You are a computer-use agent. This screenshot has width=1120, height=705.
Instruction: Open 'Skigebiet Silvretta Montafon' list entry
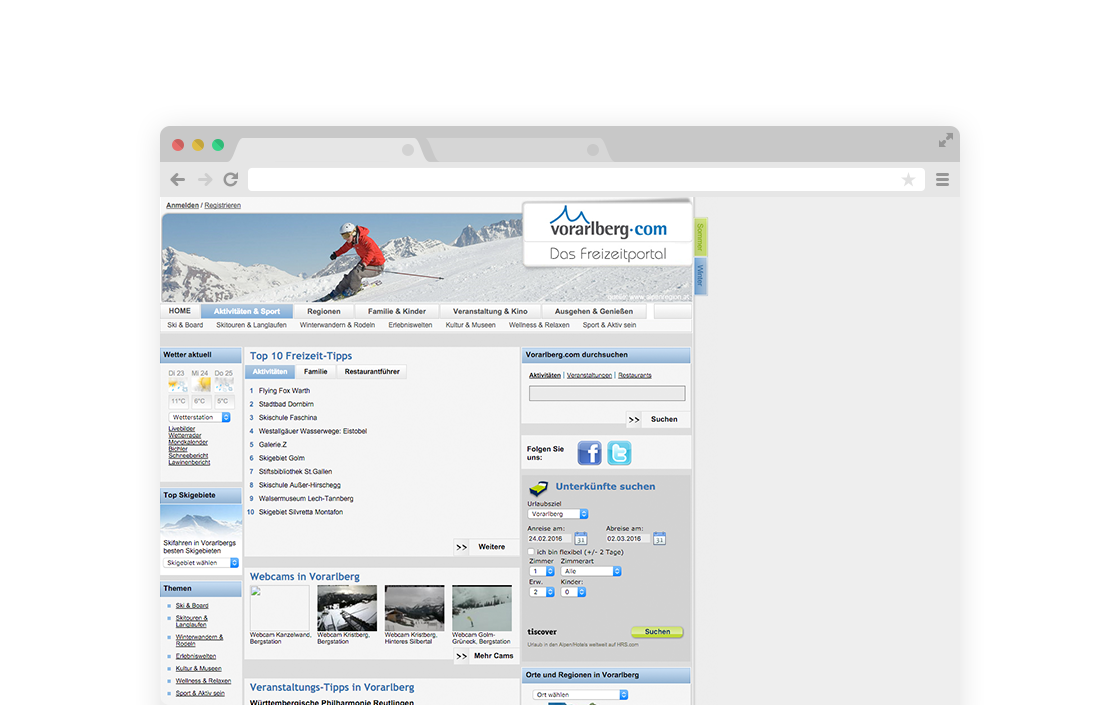click(x=301, y=512)
